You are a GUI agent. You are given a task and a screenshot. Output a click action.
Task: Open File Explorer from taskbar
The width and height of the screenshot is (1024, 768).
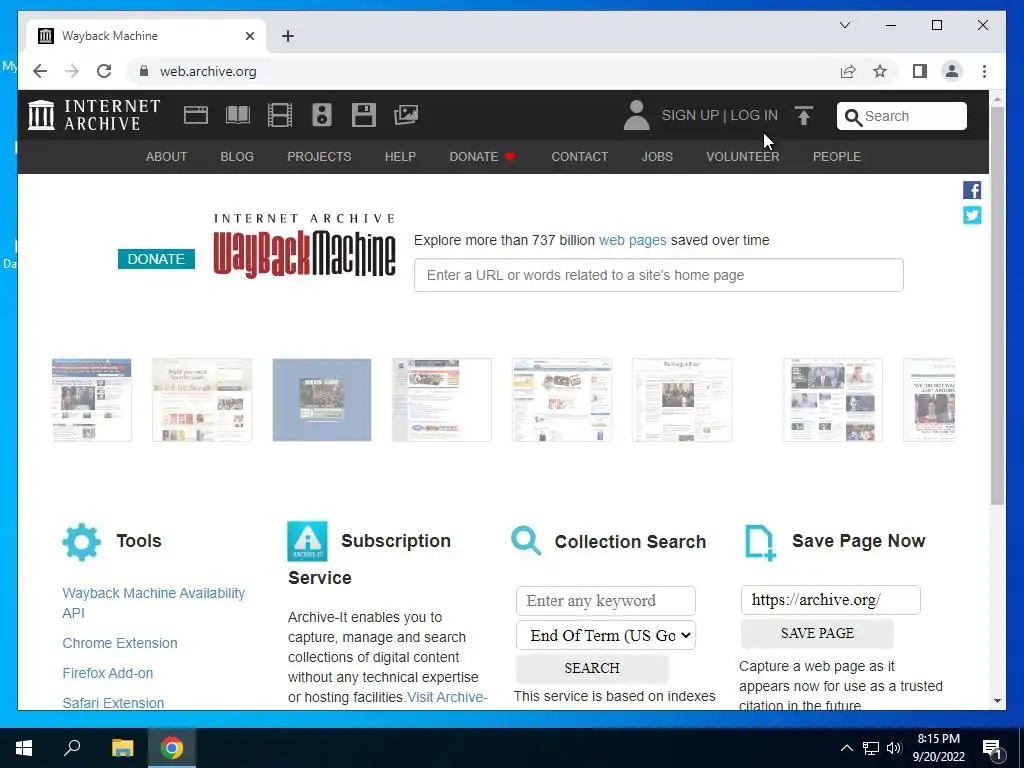click(122, 748)
